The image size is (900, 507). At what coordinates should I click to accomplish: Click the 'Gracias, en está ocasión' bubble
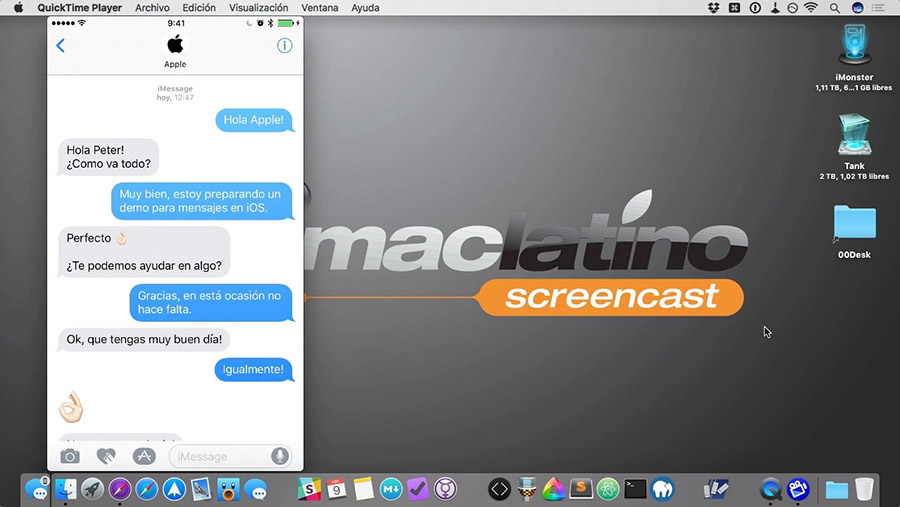point(211,303)
